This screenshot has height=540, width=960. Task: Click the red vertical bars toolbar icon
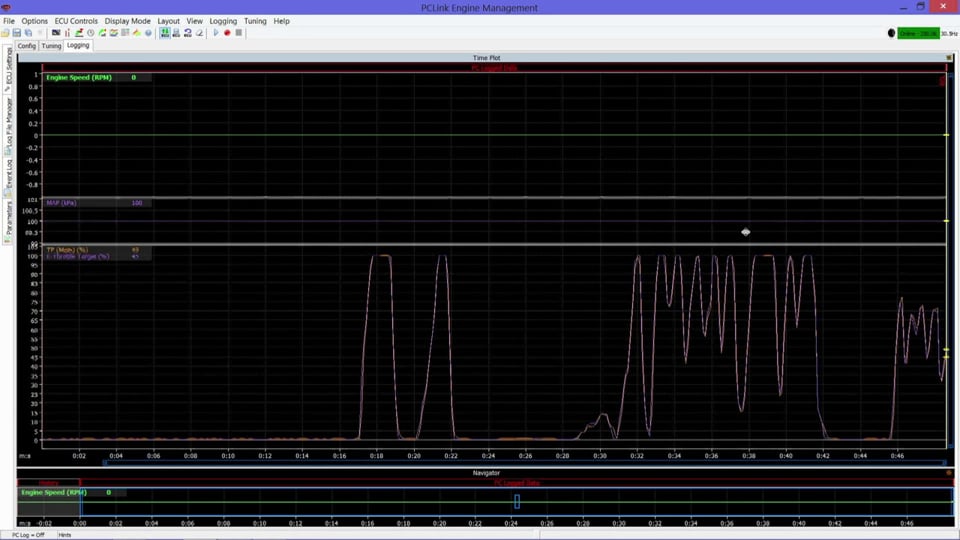[x=67, y=33]
